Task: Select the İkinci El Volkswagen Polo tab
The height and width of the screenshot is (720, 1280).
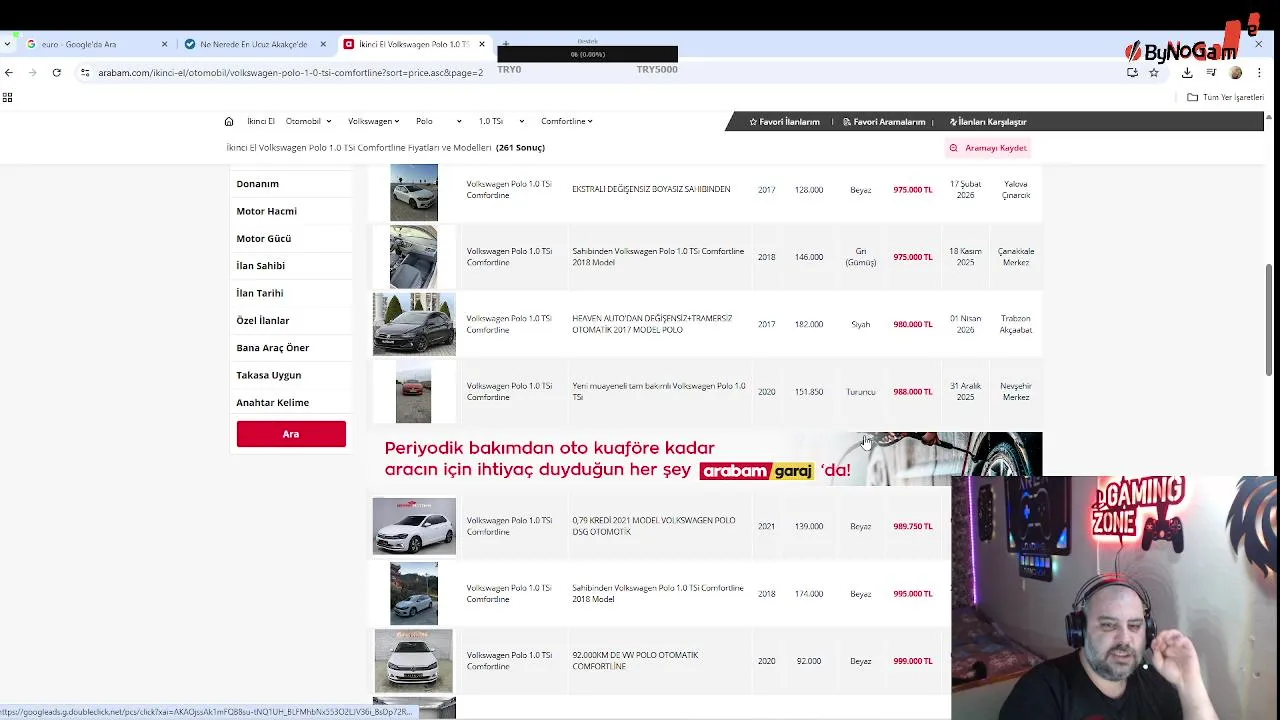Action: point(414,44)
